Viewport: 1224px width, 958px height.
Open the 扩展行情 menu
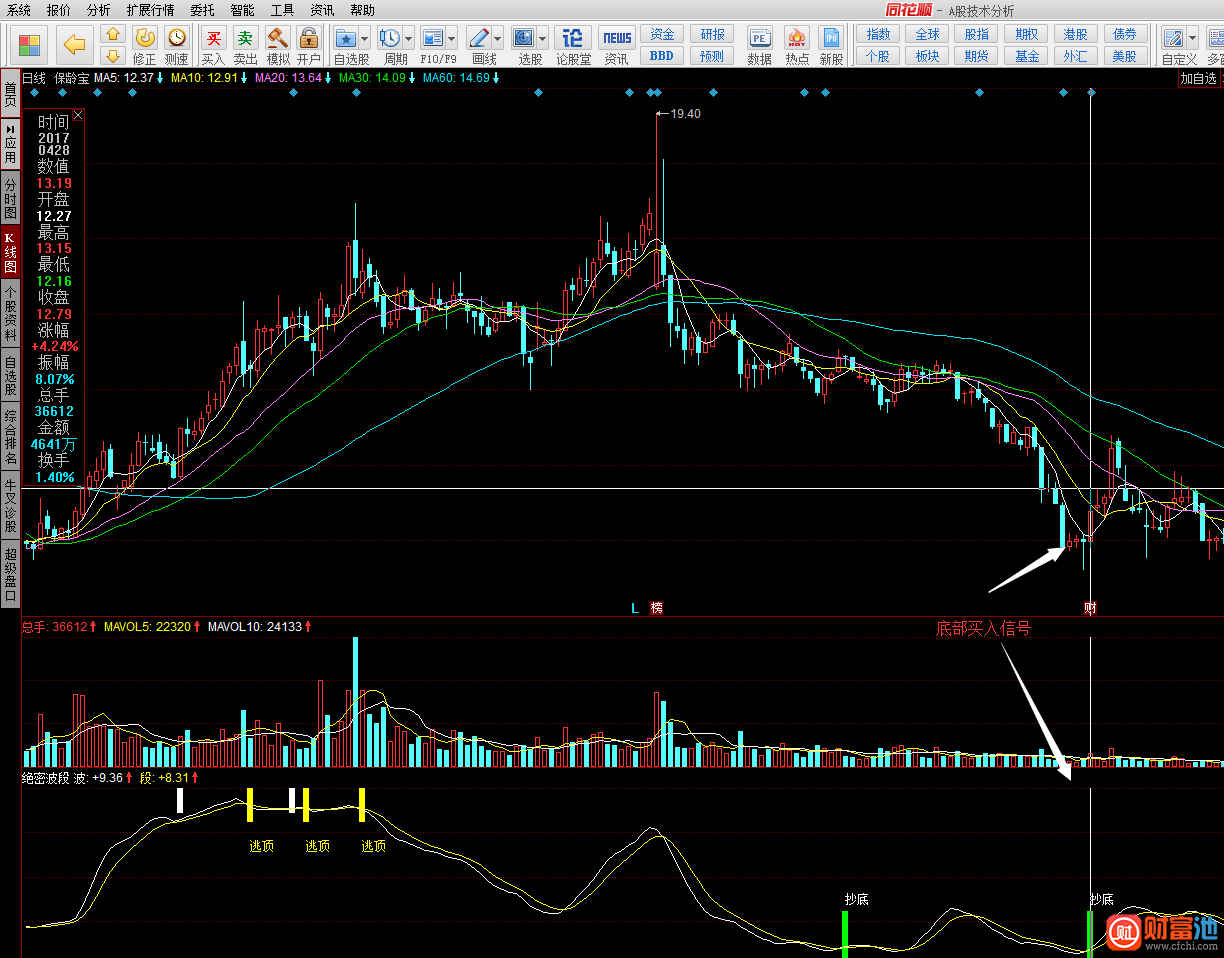pyautogui.click(x=150, y=10)
